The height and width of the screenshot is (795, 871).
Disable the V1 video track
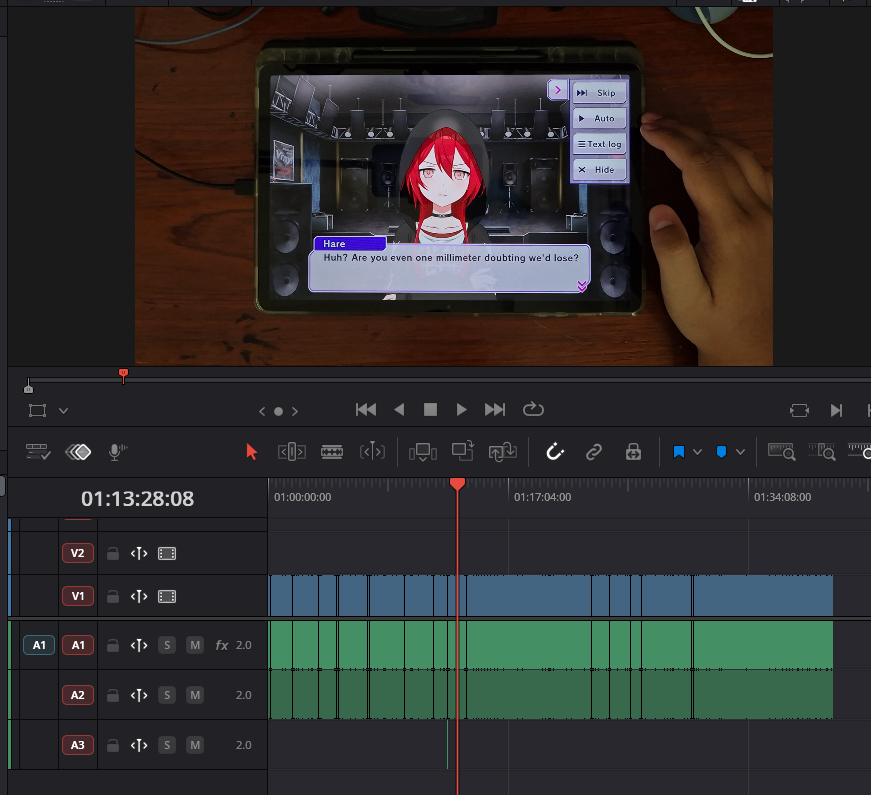tap(167, 597)
